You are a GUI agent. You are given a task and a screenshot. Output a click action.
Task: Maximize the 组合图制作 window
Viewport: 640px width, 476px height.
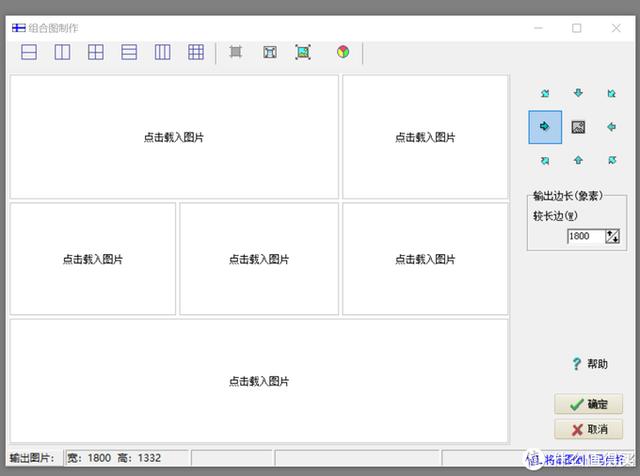[x=576, y=28]
